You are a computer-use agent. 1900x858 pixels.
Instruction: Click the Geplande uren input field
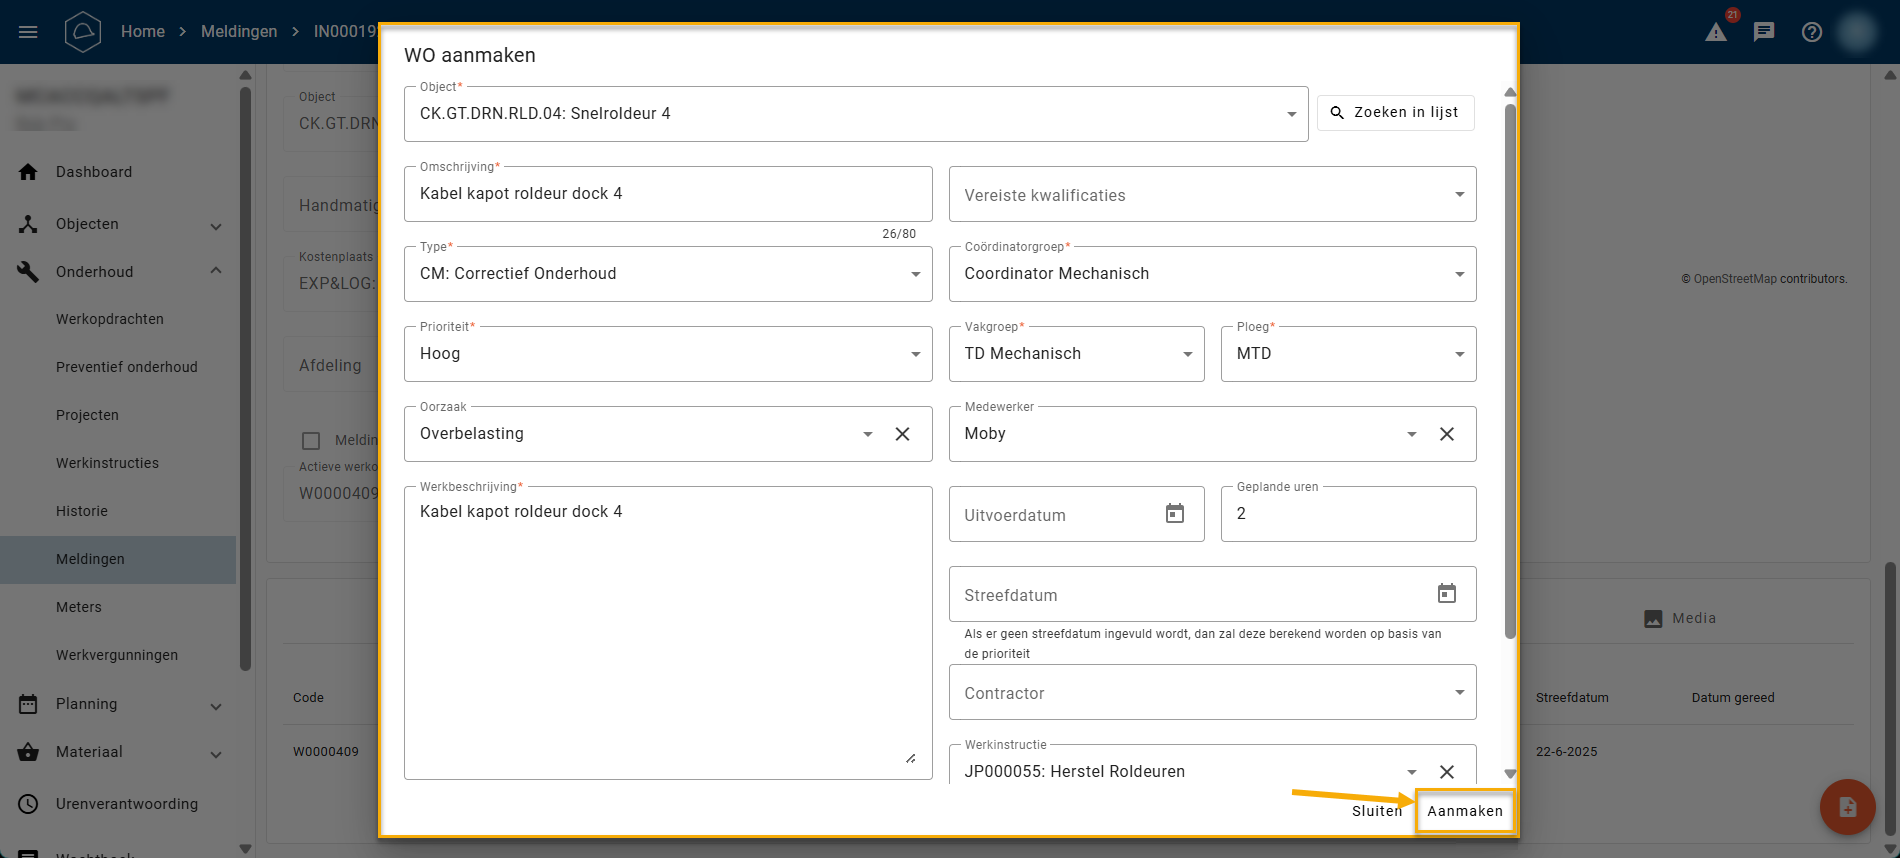point(1347,514)
